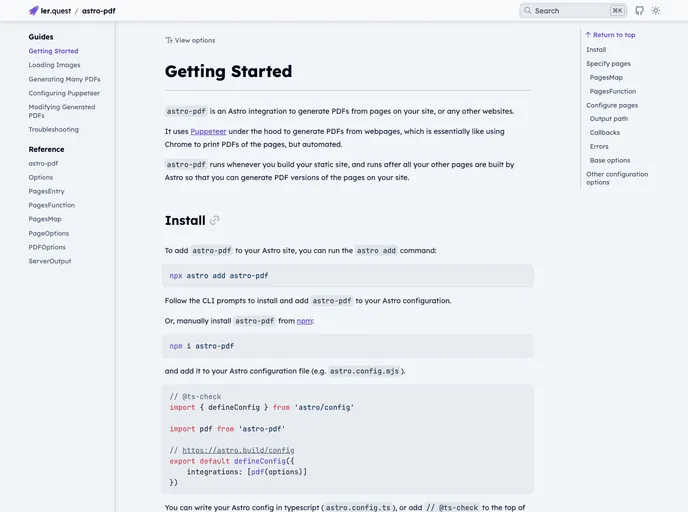The height and width of the screenshot is (512, 688).
Task: Open astro-pdf breadcrumb link
Action: pyautogui.click(x=99, y=11)
